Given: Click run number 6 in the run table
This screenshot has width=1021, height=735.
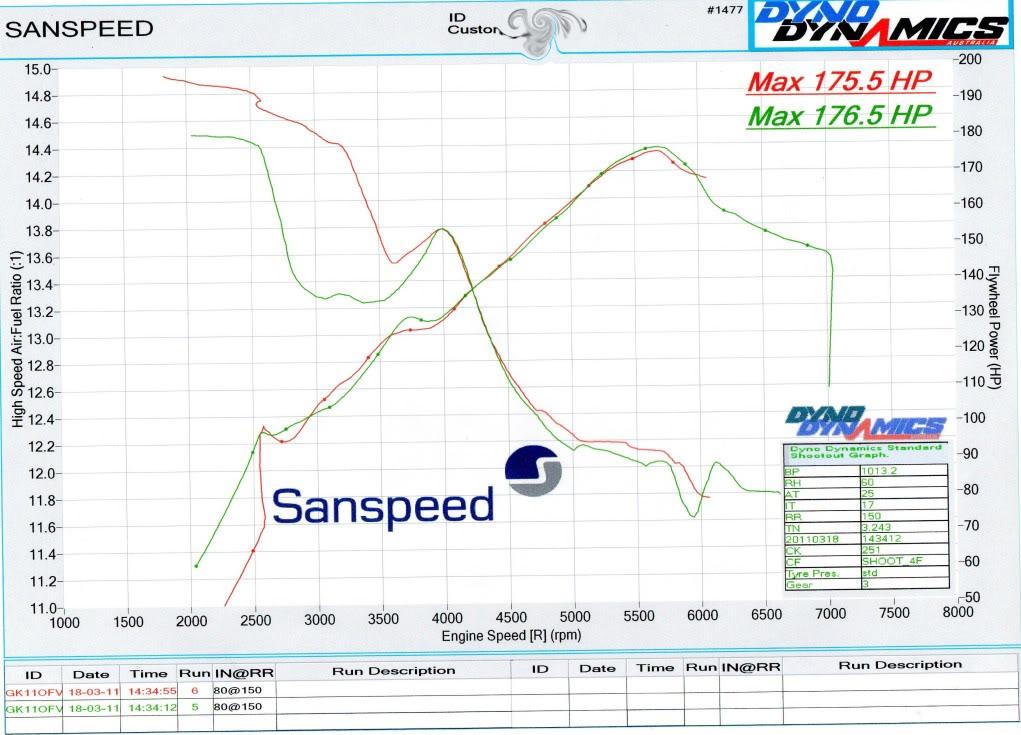Looking at the screenshot, I should tap(194, 690).
